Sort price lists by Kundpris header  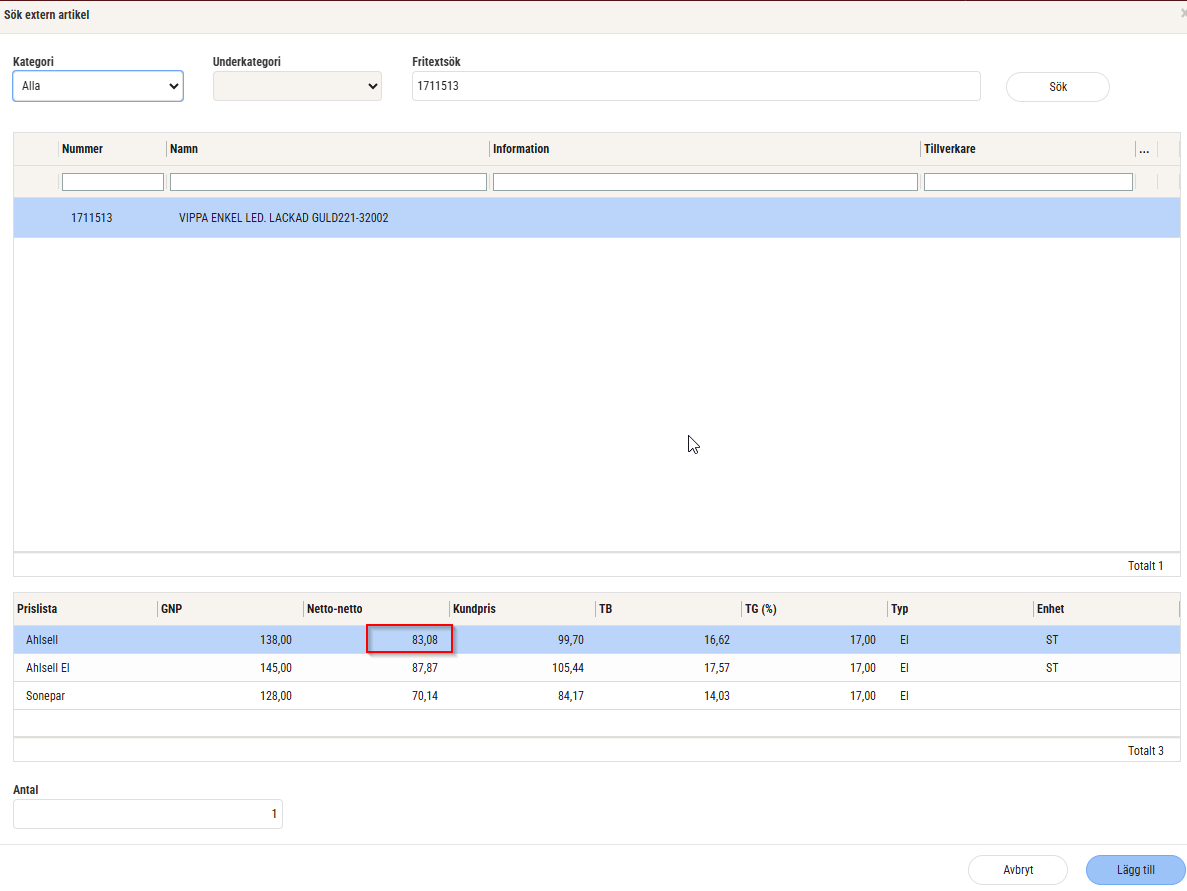point(475,609)
